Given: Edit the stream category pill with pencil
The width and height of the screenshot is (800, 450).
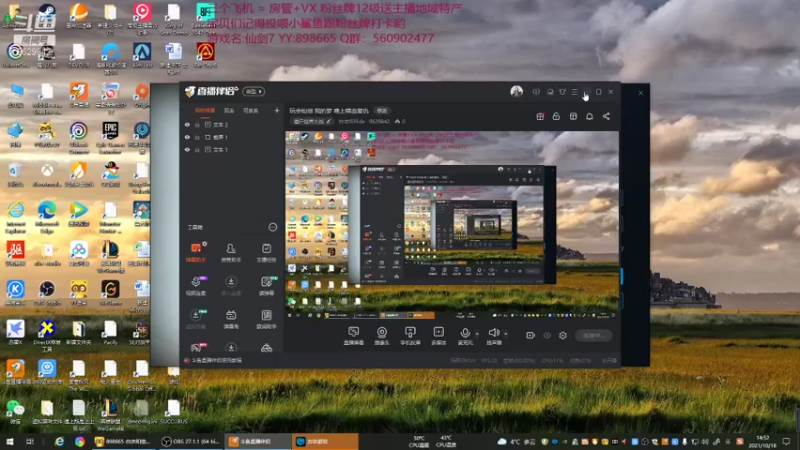Looking at the screenshot, I should pyautogui.click(x=312, y=121).
